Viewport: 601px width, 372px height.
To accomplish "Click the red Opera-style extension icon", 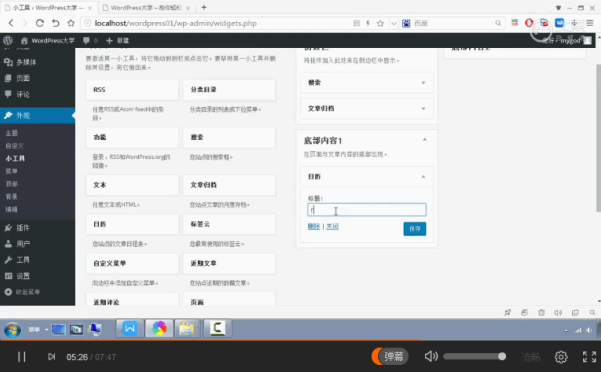I will click(529, 23).
